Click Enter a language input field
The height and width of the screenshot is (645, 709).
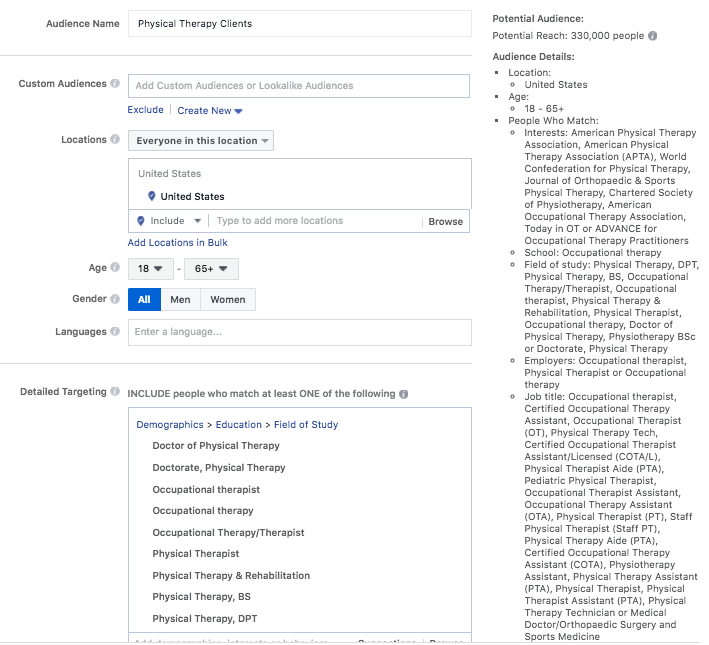point(300,332)
